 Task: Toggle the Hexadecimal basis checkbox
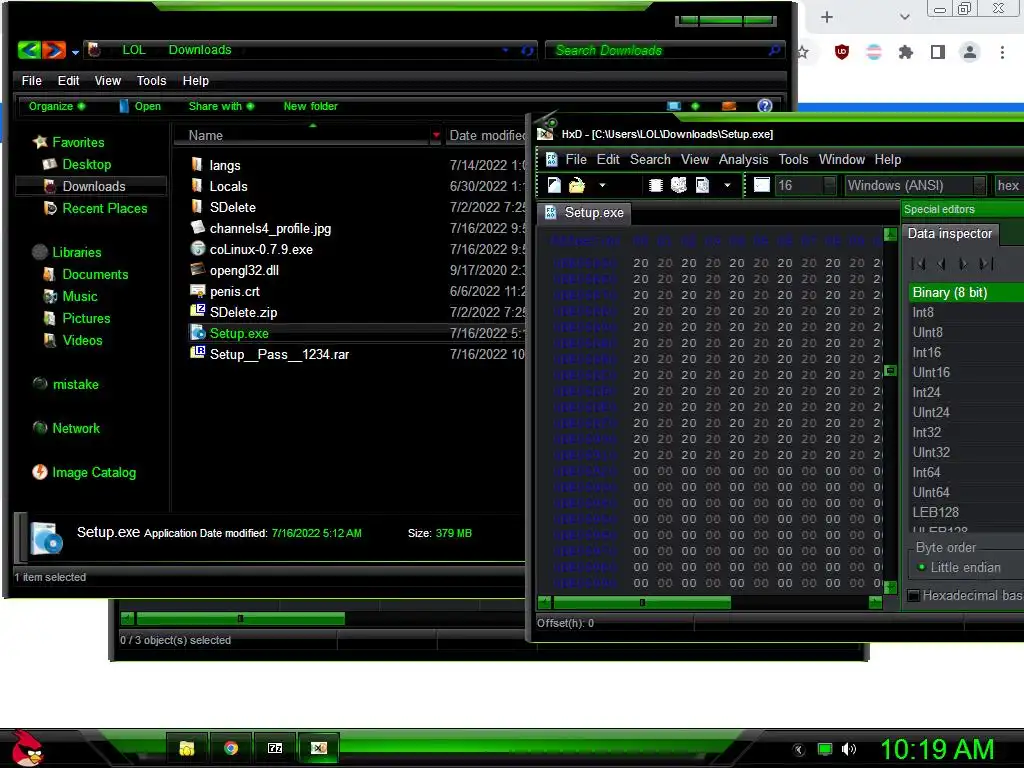914,596
